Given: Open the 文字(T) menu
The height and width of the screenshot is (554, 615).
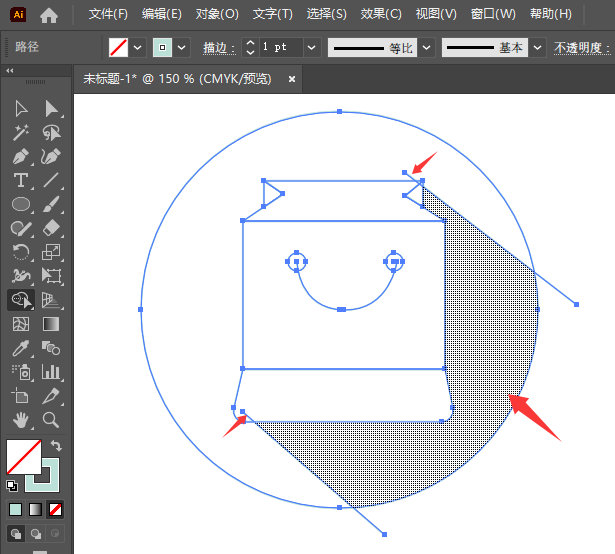Looking at the screenshot, I should tap(273, 15).
